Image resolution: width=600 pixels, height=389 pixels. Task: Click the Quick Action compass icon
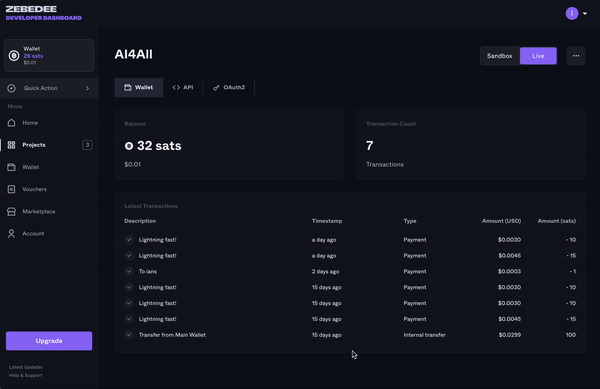point(11,88)
